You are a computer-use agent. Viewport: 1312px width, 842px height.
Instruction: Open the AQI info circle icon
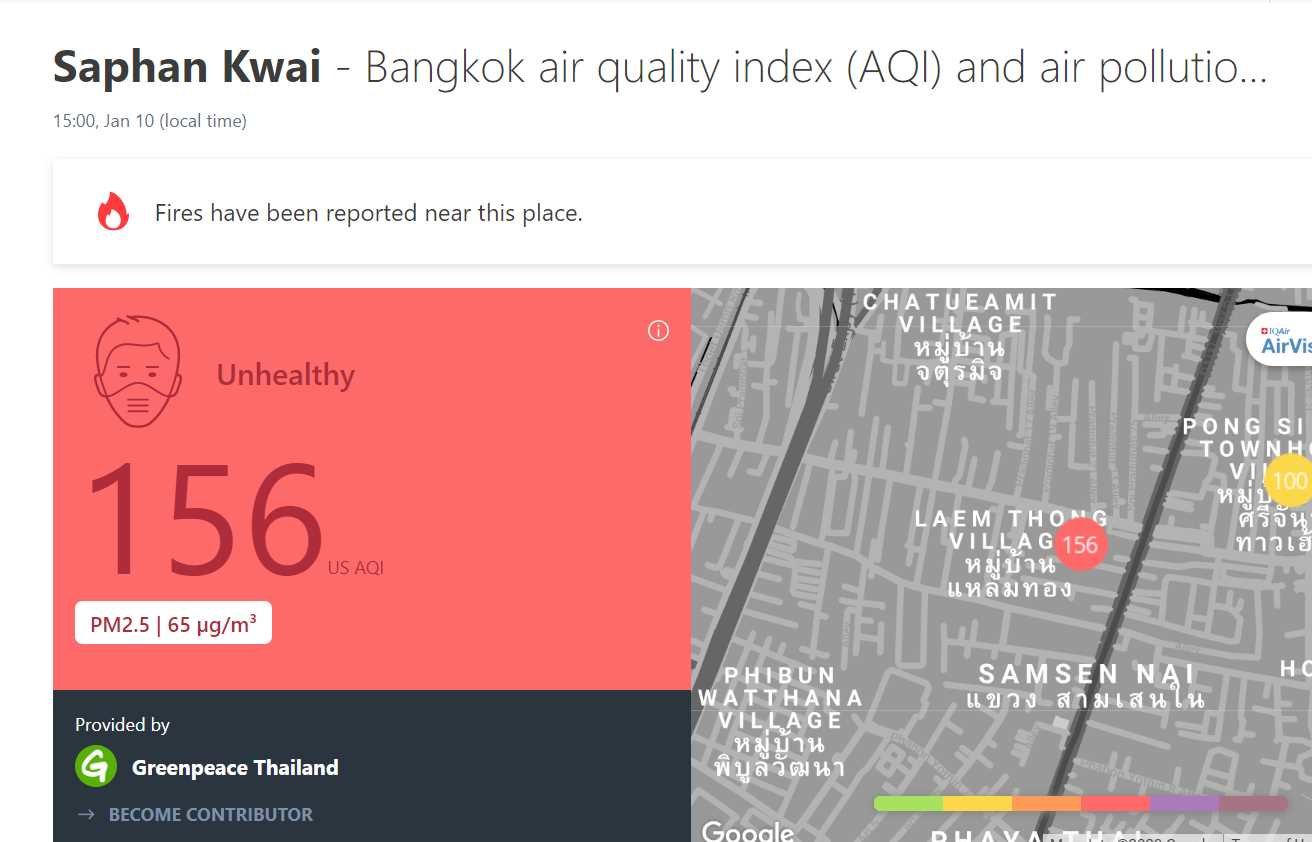(x=658, y=331)
